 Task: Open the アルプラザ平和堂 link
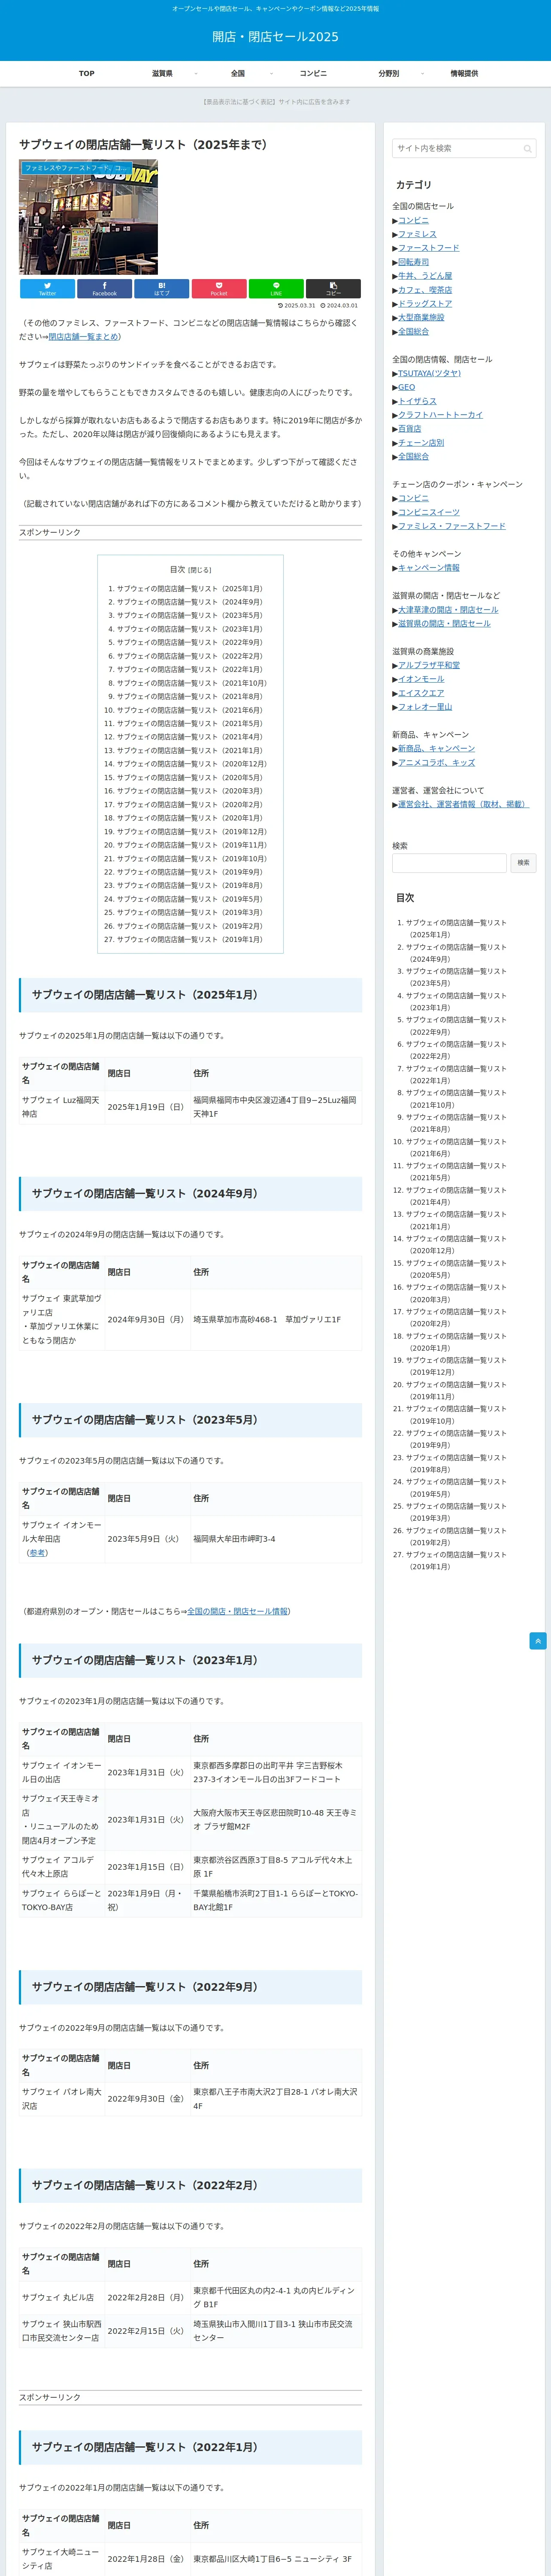pos(429,665)
